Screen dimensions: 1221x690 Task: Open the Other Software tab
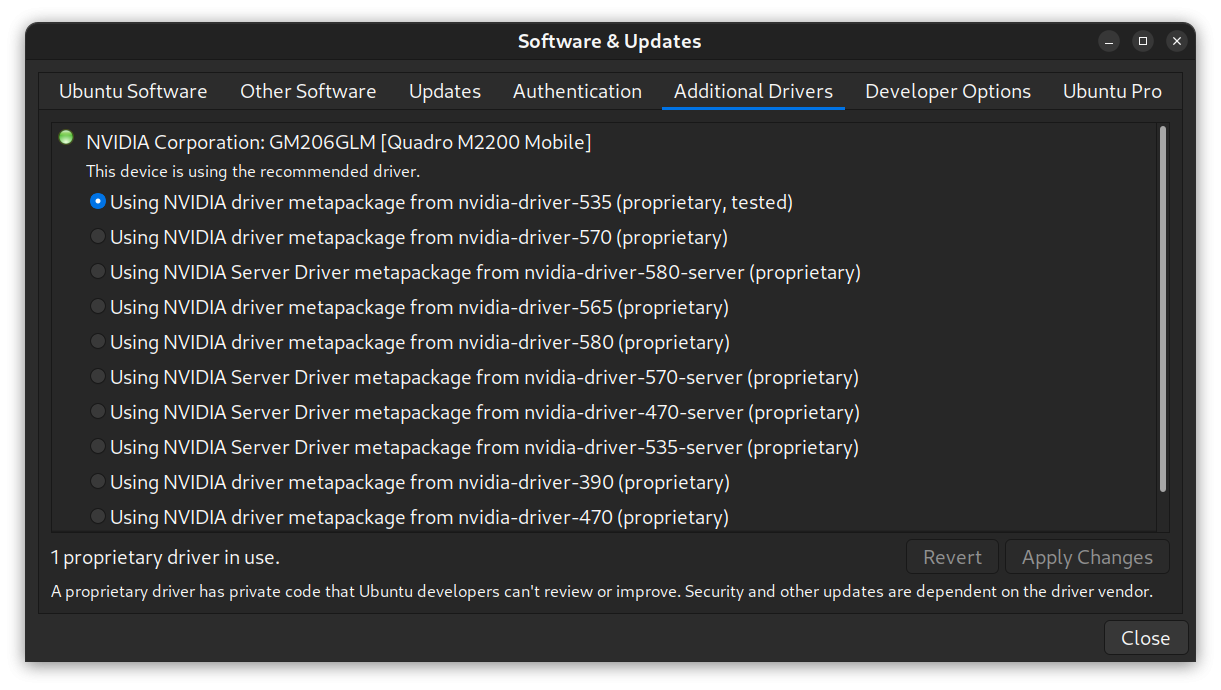coord(308,91)
